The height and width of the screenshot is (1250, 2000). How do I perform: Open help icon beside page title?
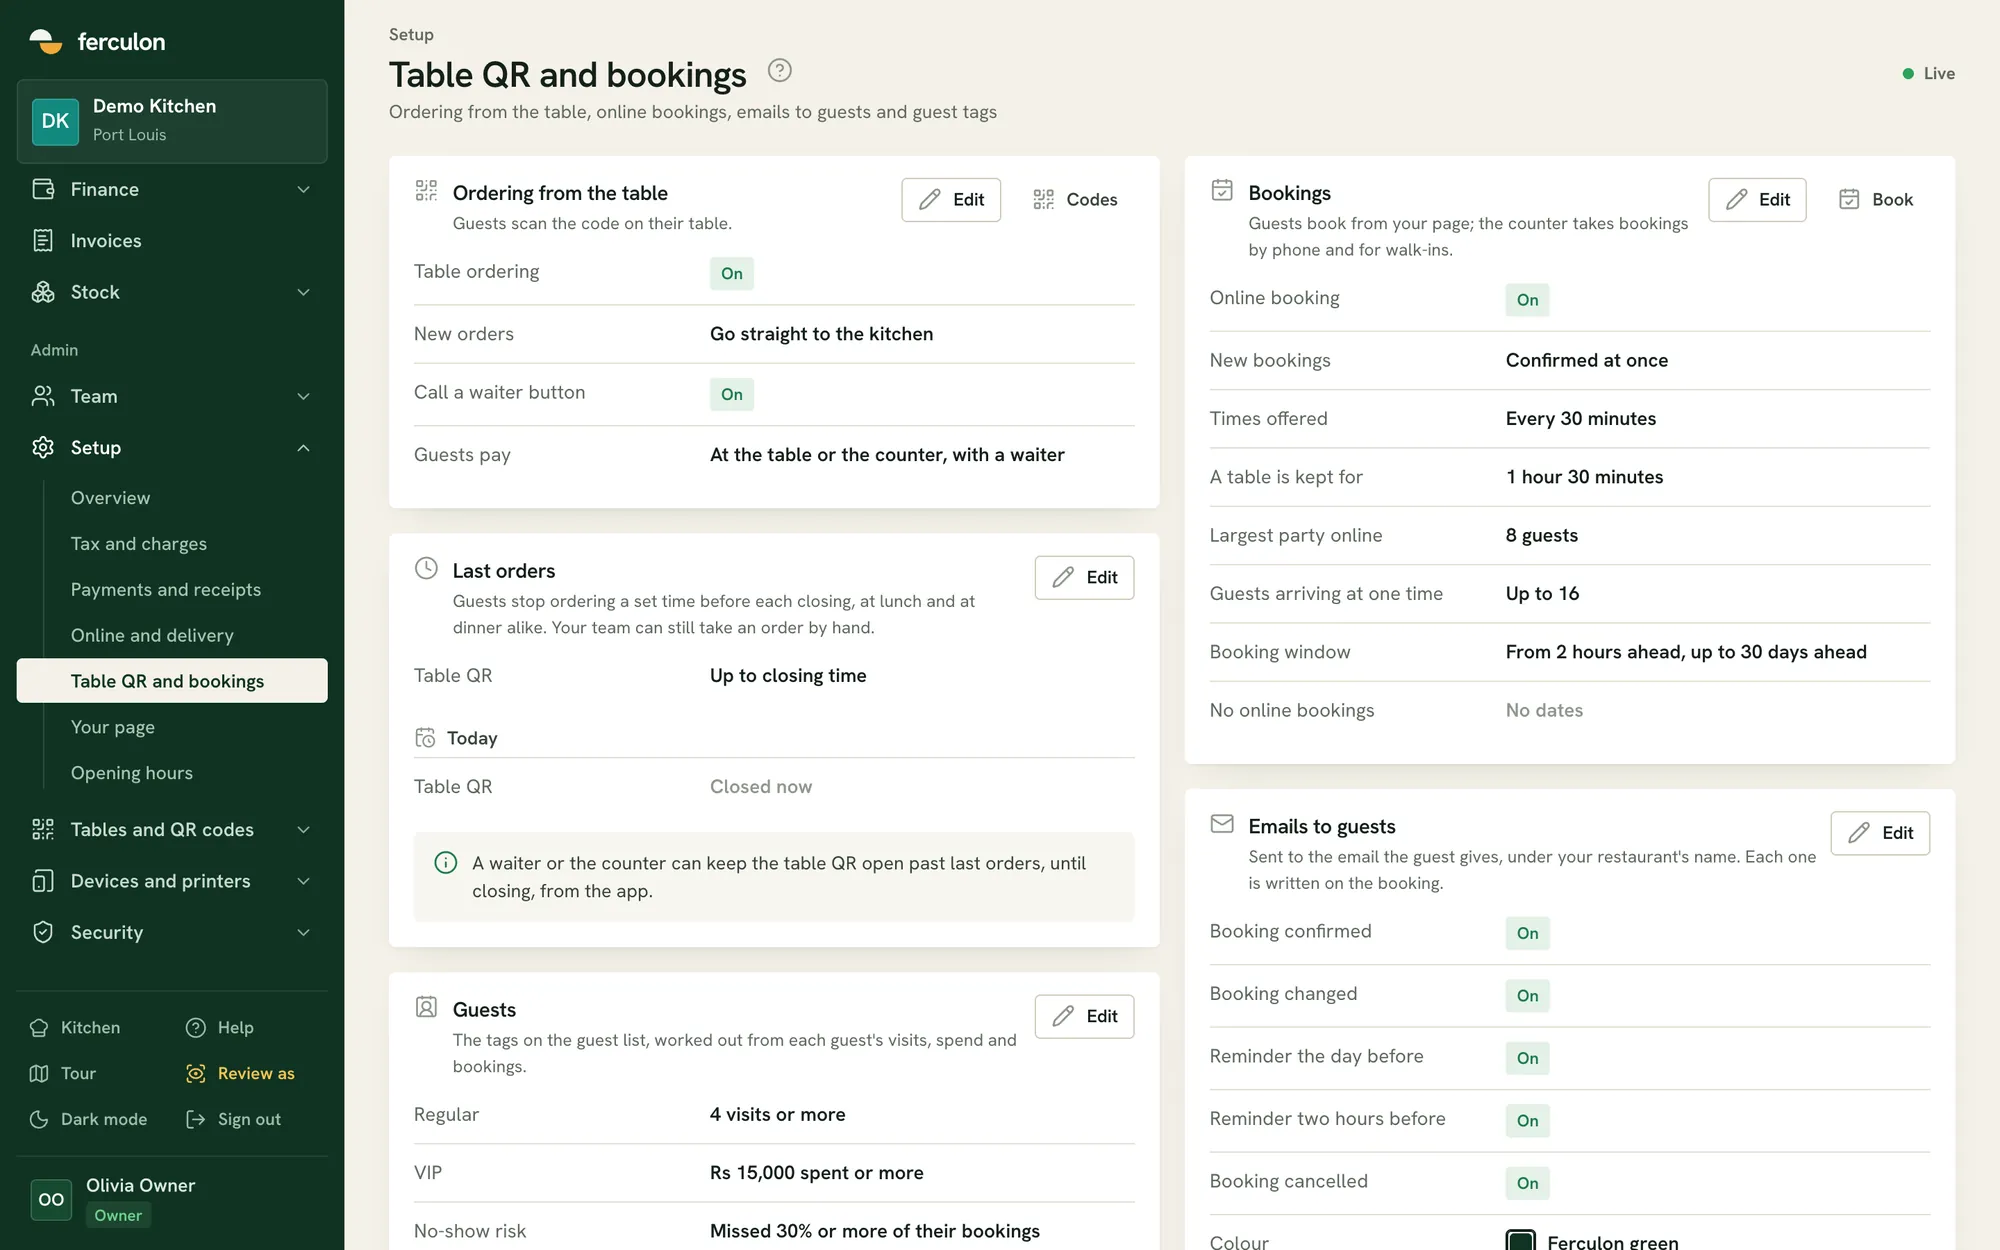pyautogui.click(x=779, y=71)
